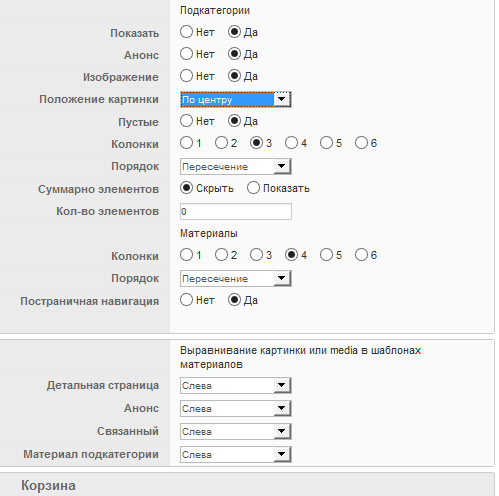
Task: Choose 1 column for subcategories Колонки
Action: [186, 143]
